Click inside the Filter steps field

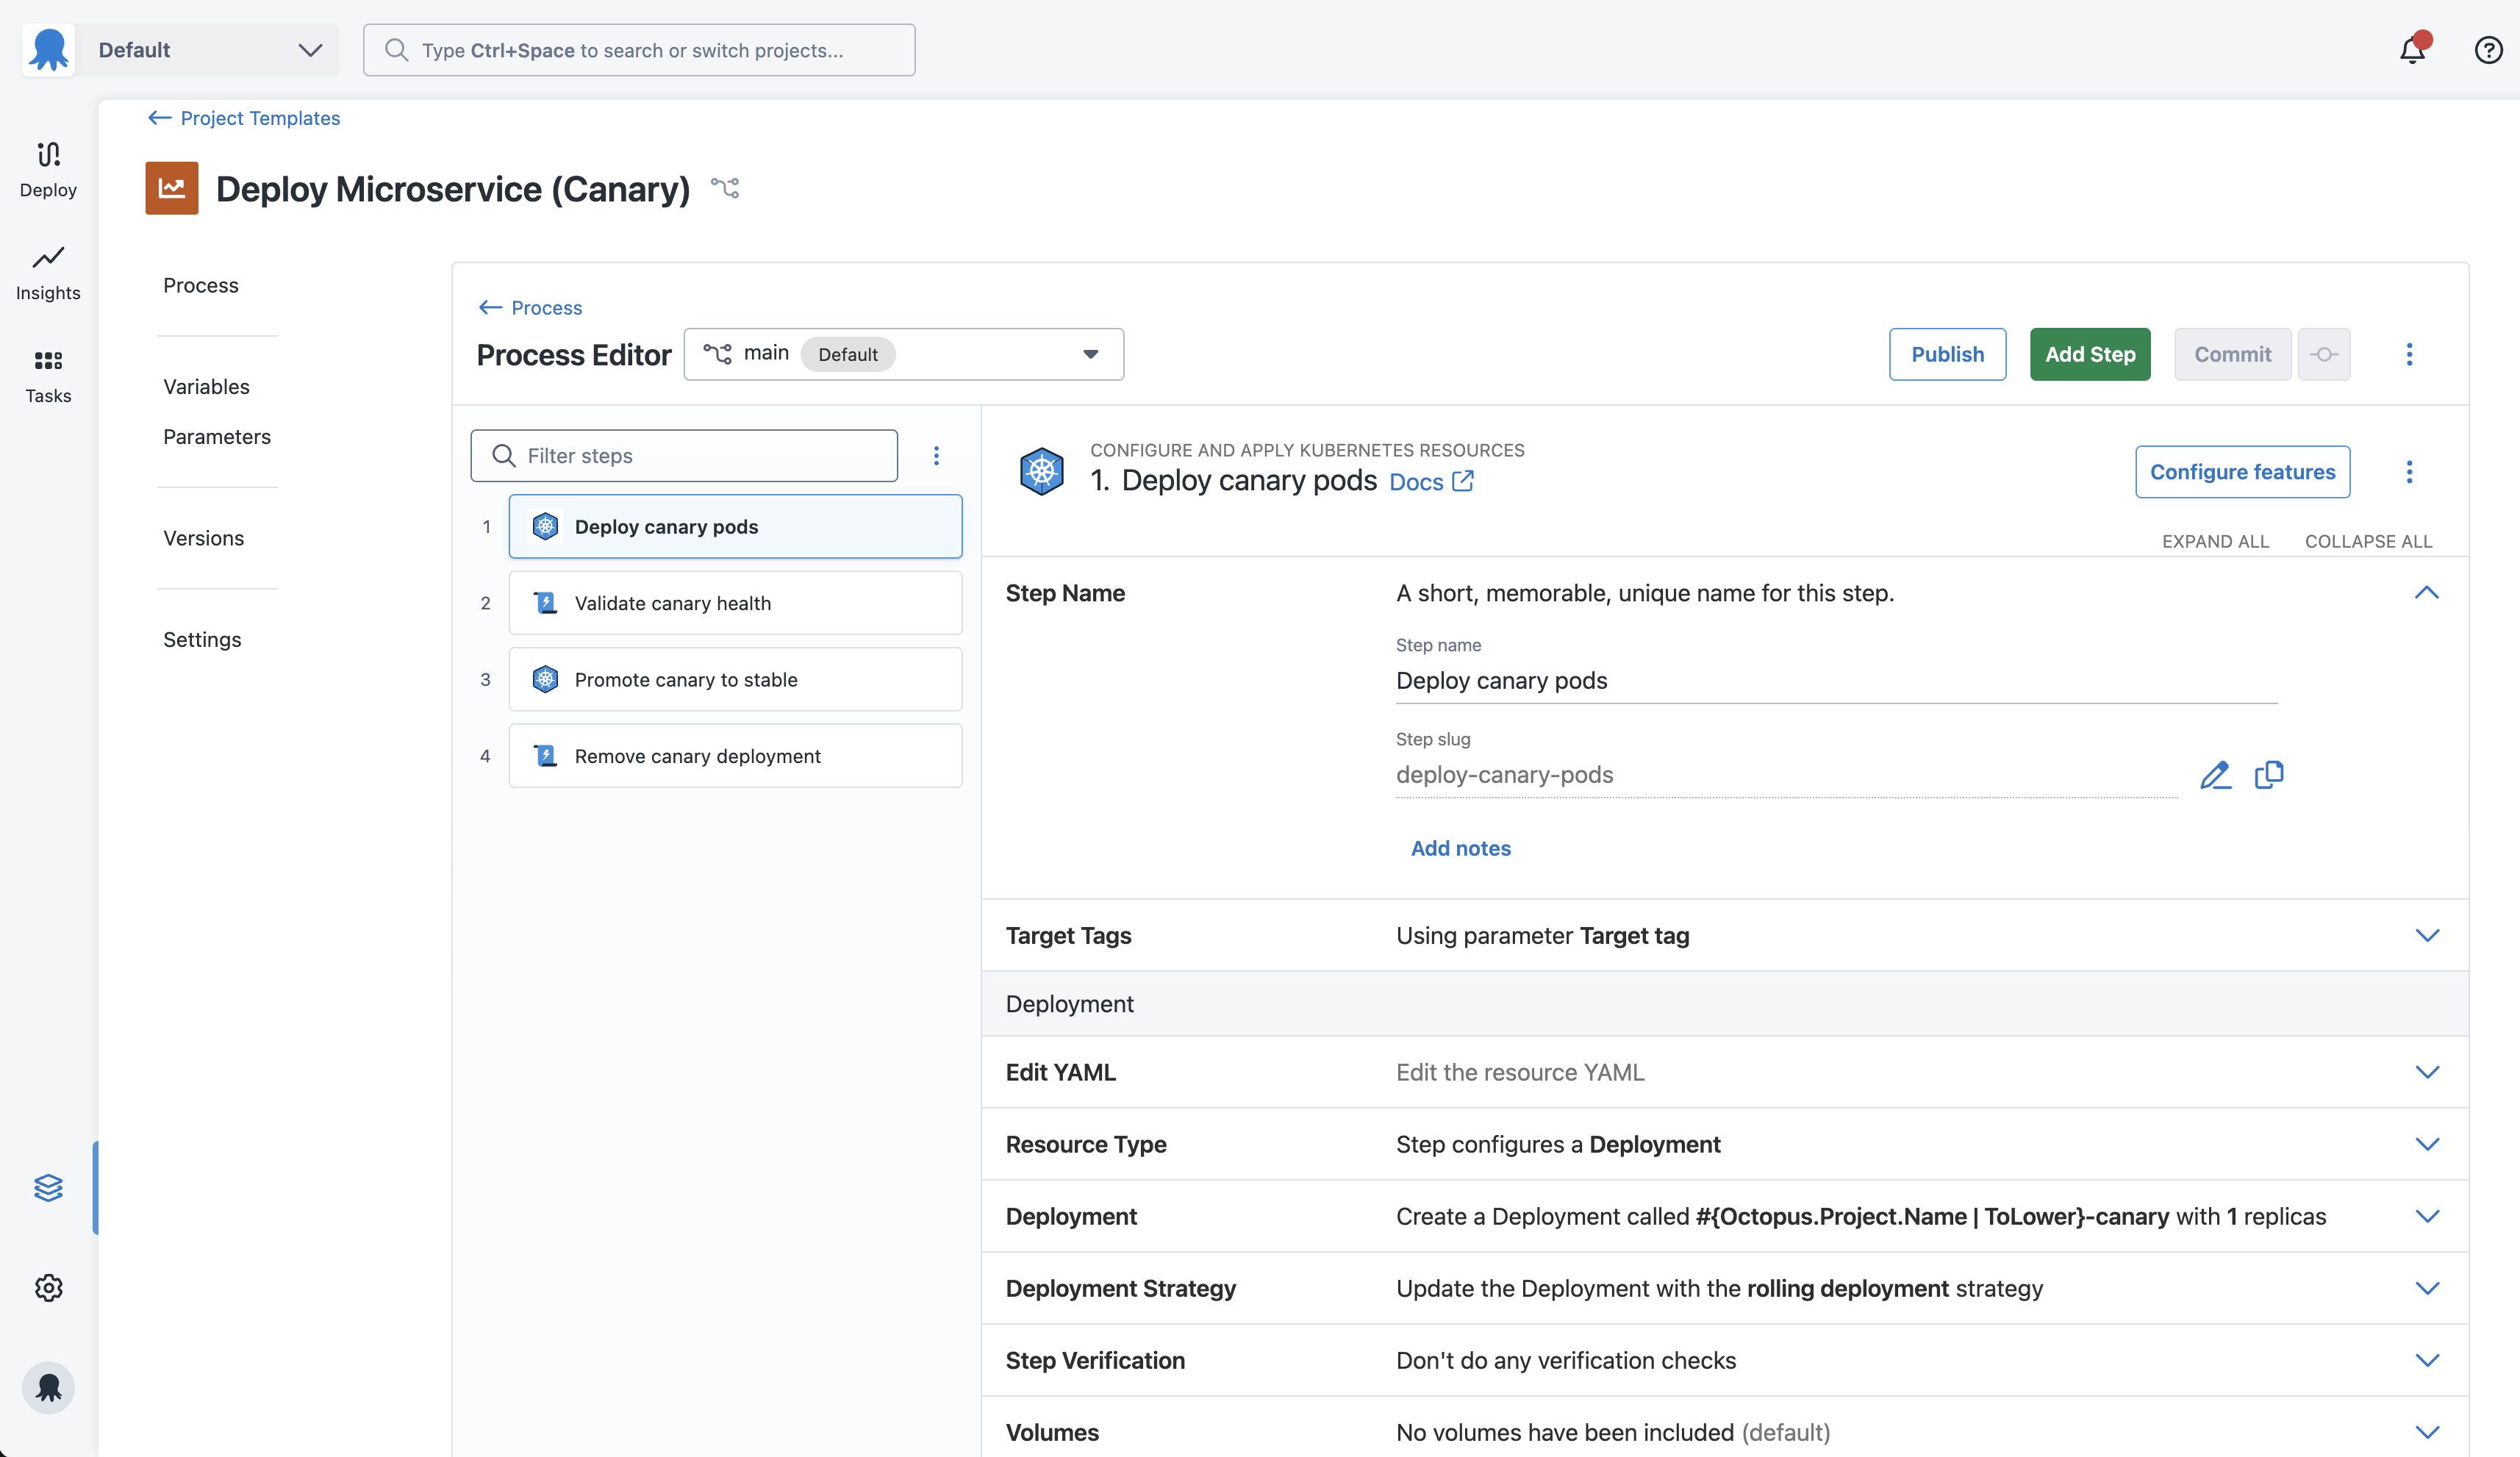click(x=685, y=455)
